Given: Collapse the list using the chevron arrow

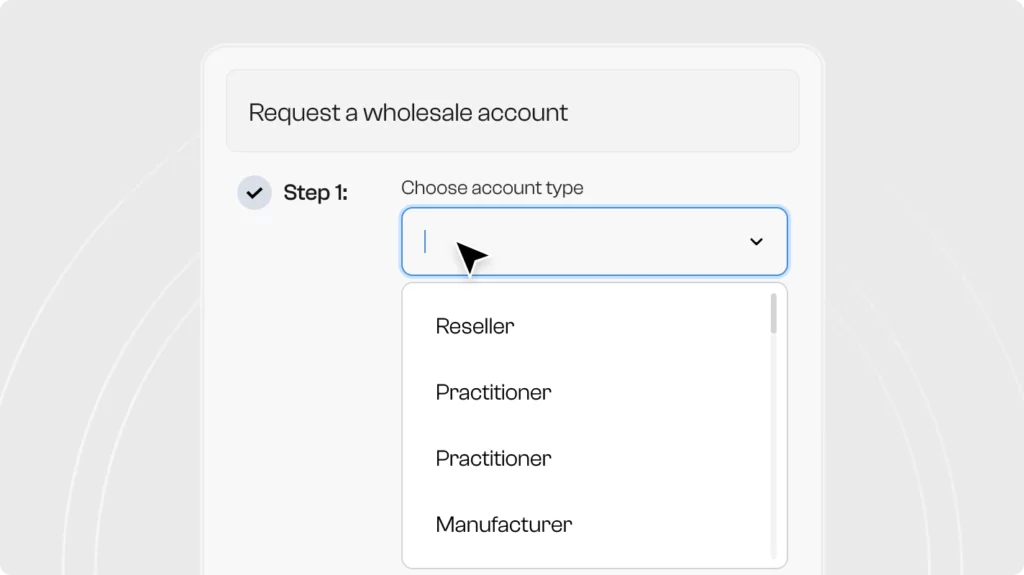Looking at the screenshot, I should (x=756, y=242).
